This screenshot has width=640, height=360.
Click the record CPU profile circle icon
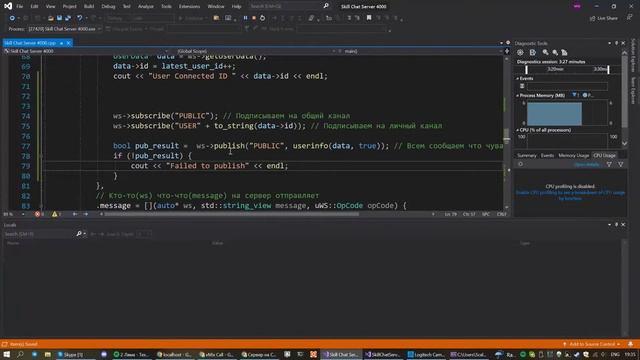click(x=520, y=164)
